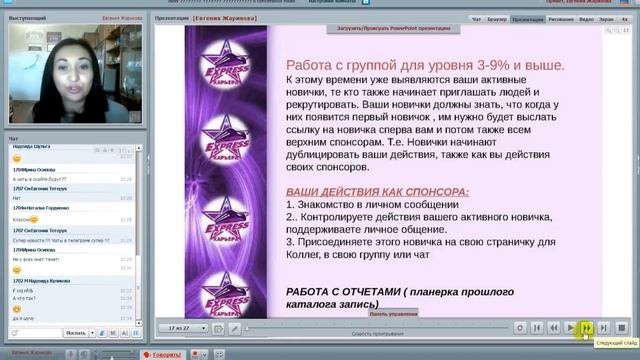640x360 pixels.
Task: Click the chat scrollbar up arrow
Action: tap(139, 148)
